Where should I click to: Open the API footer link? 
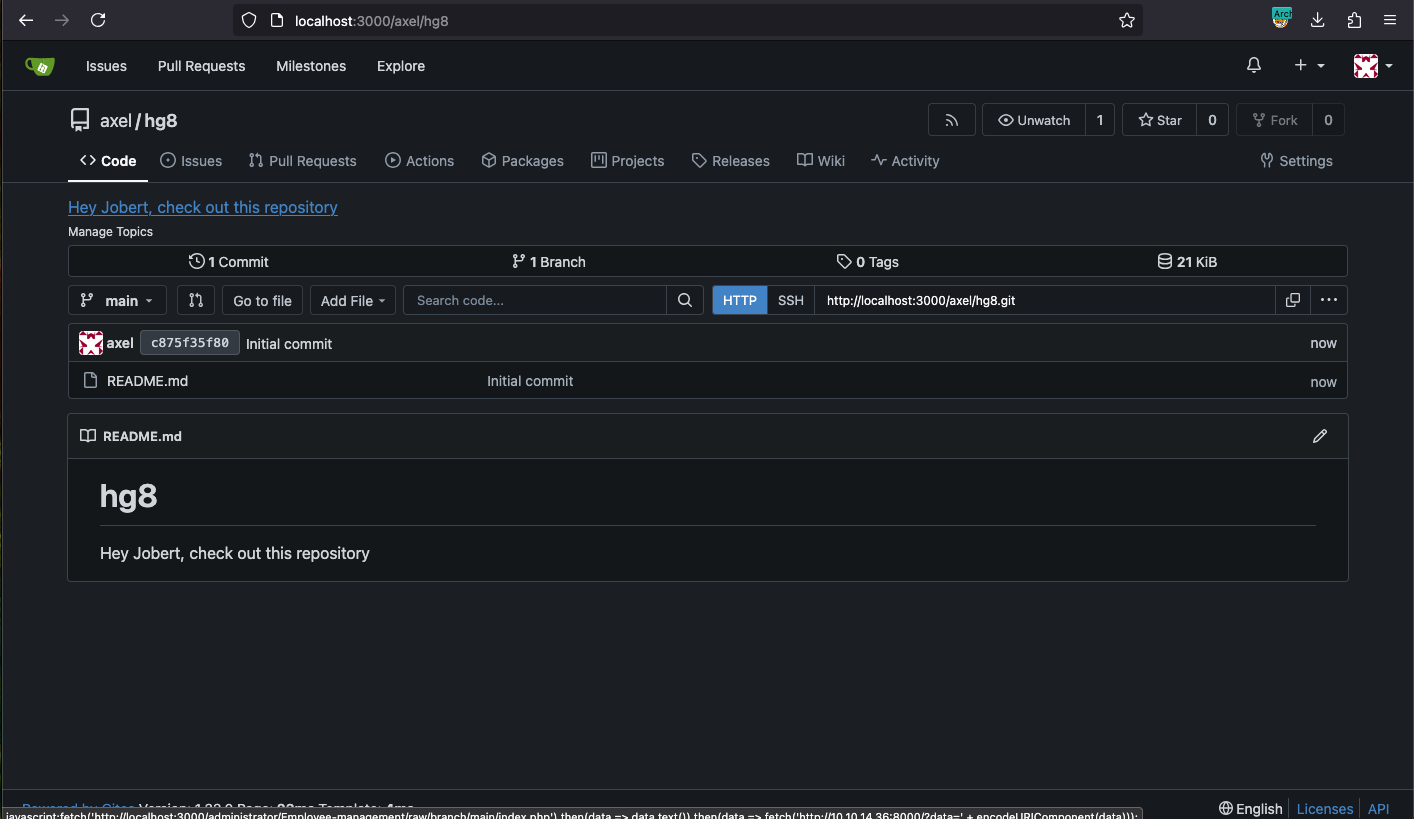click(x=1379, y=808)
